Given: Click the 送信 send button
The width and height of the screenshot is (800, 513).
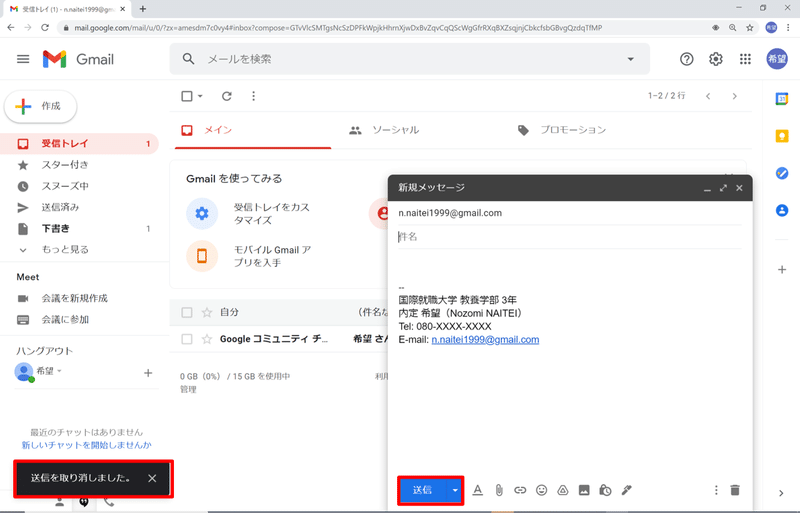Looking at the screenshot, I should (422, 491).
